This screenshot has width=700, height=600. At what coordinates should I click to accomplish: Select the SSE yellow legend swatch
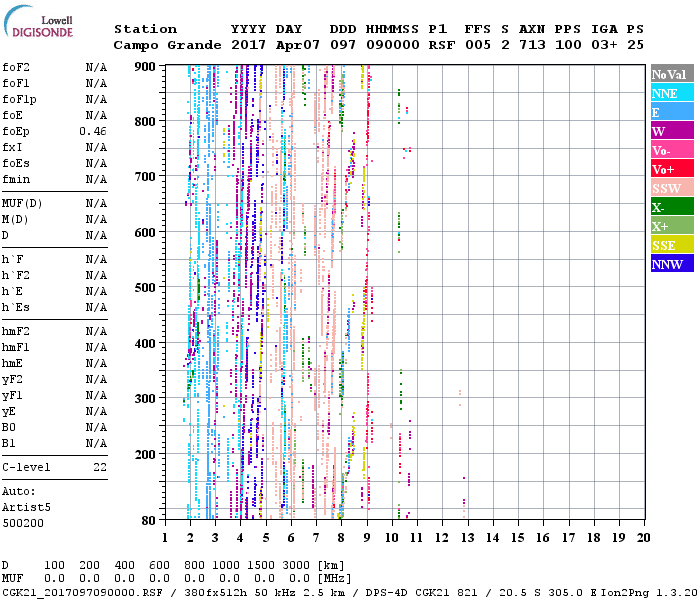click(672, 245)
